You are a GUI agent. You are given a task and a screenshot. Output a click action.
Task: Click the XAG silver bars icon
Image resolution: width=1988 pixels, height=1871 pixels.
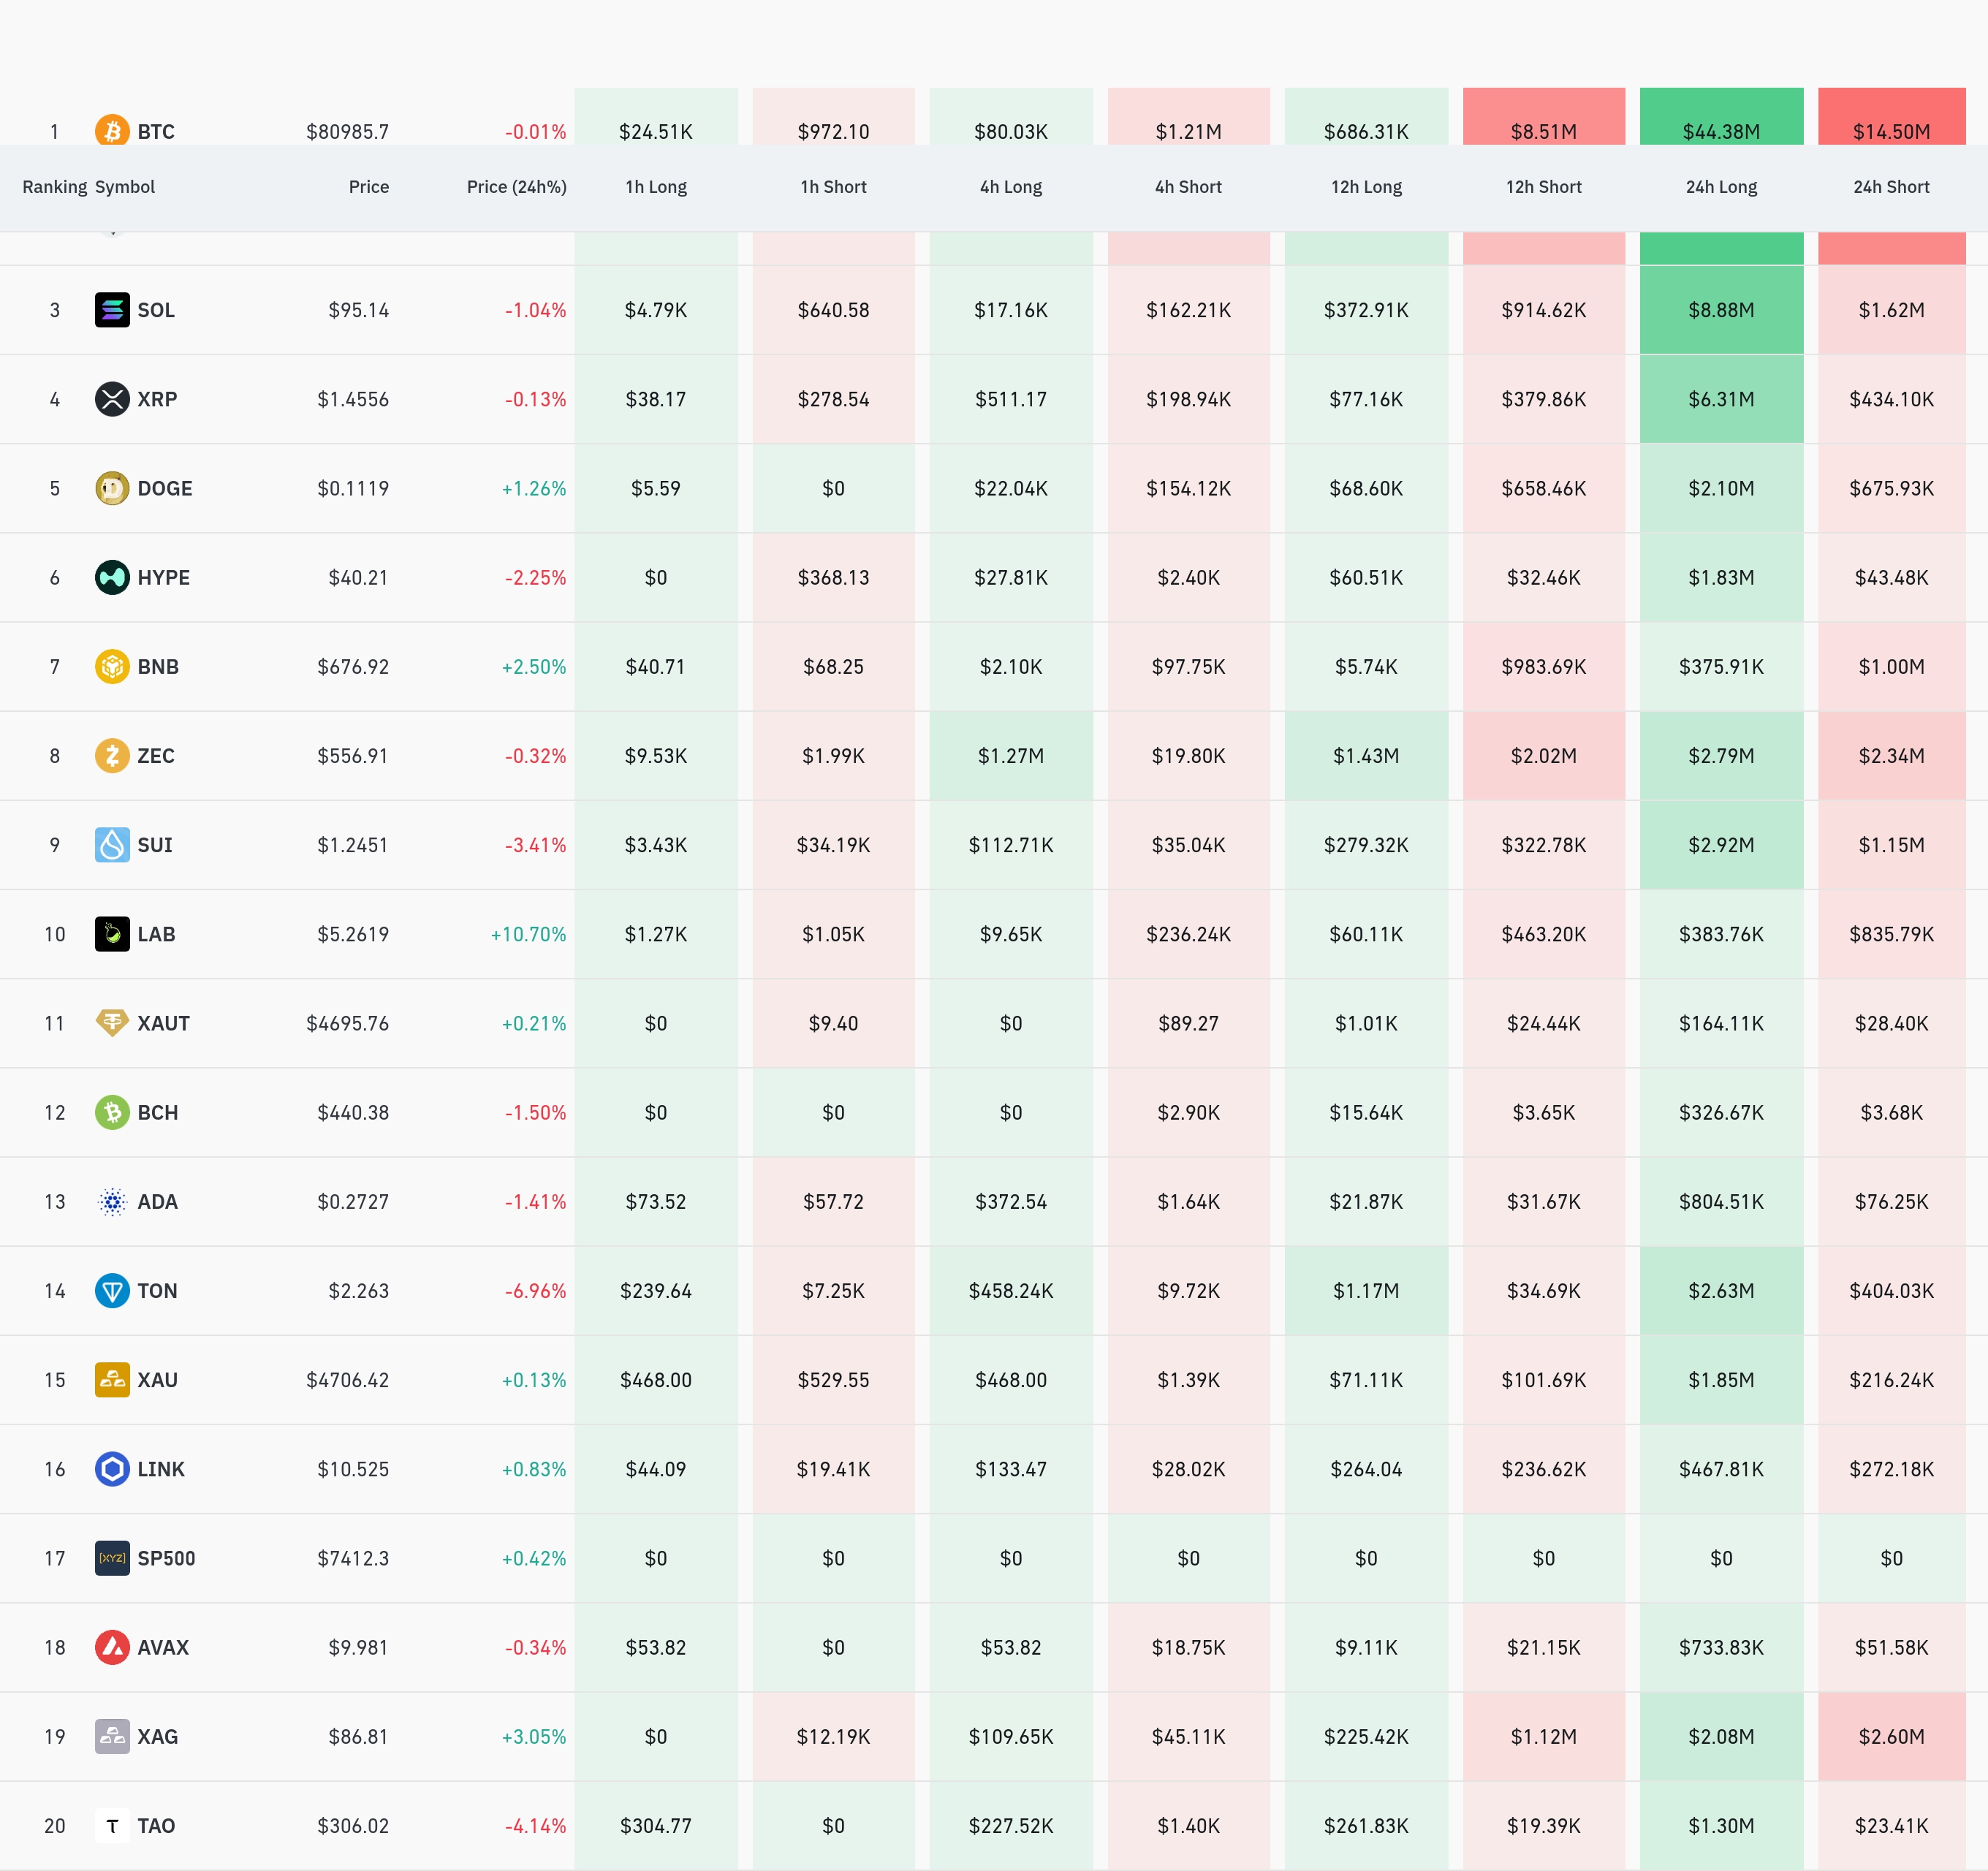[112, 1736]
